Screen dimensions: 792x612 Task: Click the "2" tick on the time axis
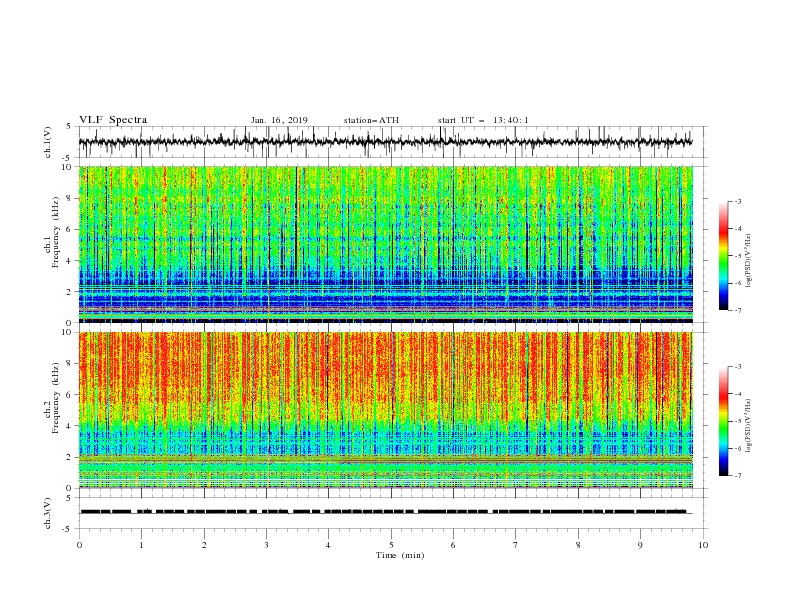pyautogui.click(x=204, y=545)
